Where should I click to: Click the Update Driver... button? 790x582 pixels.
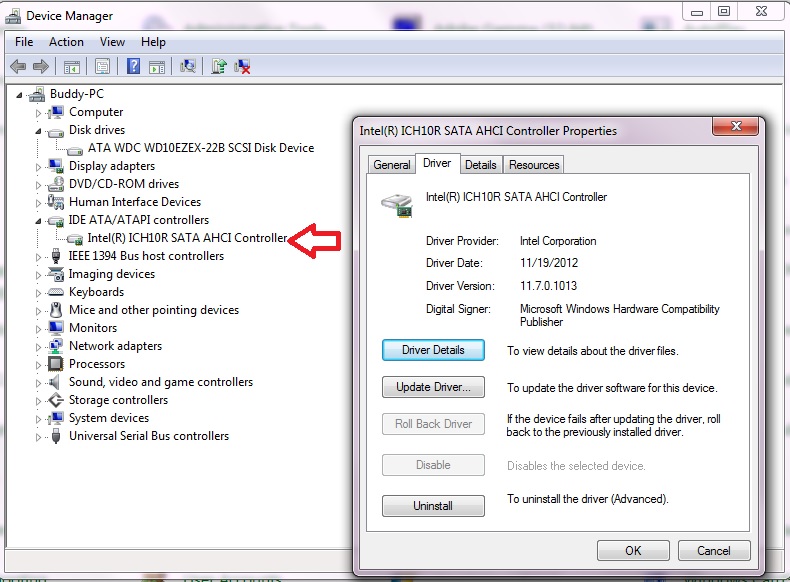(x=433, y=387)
